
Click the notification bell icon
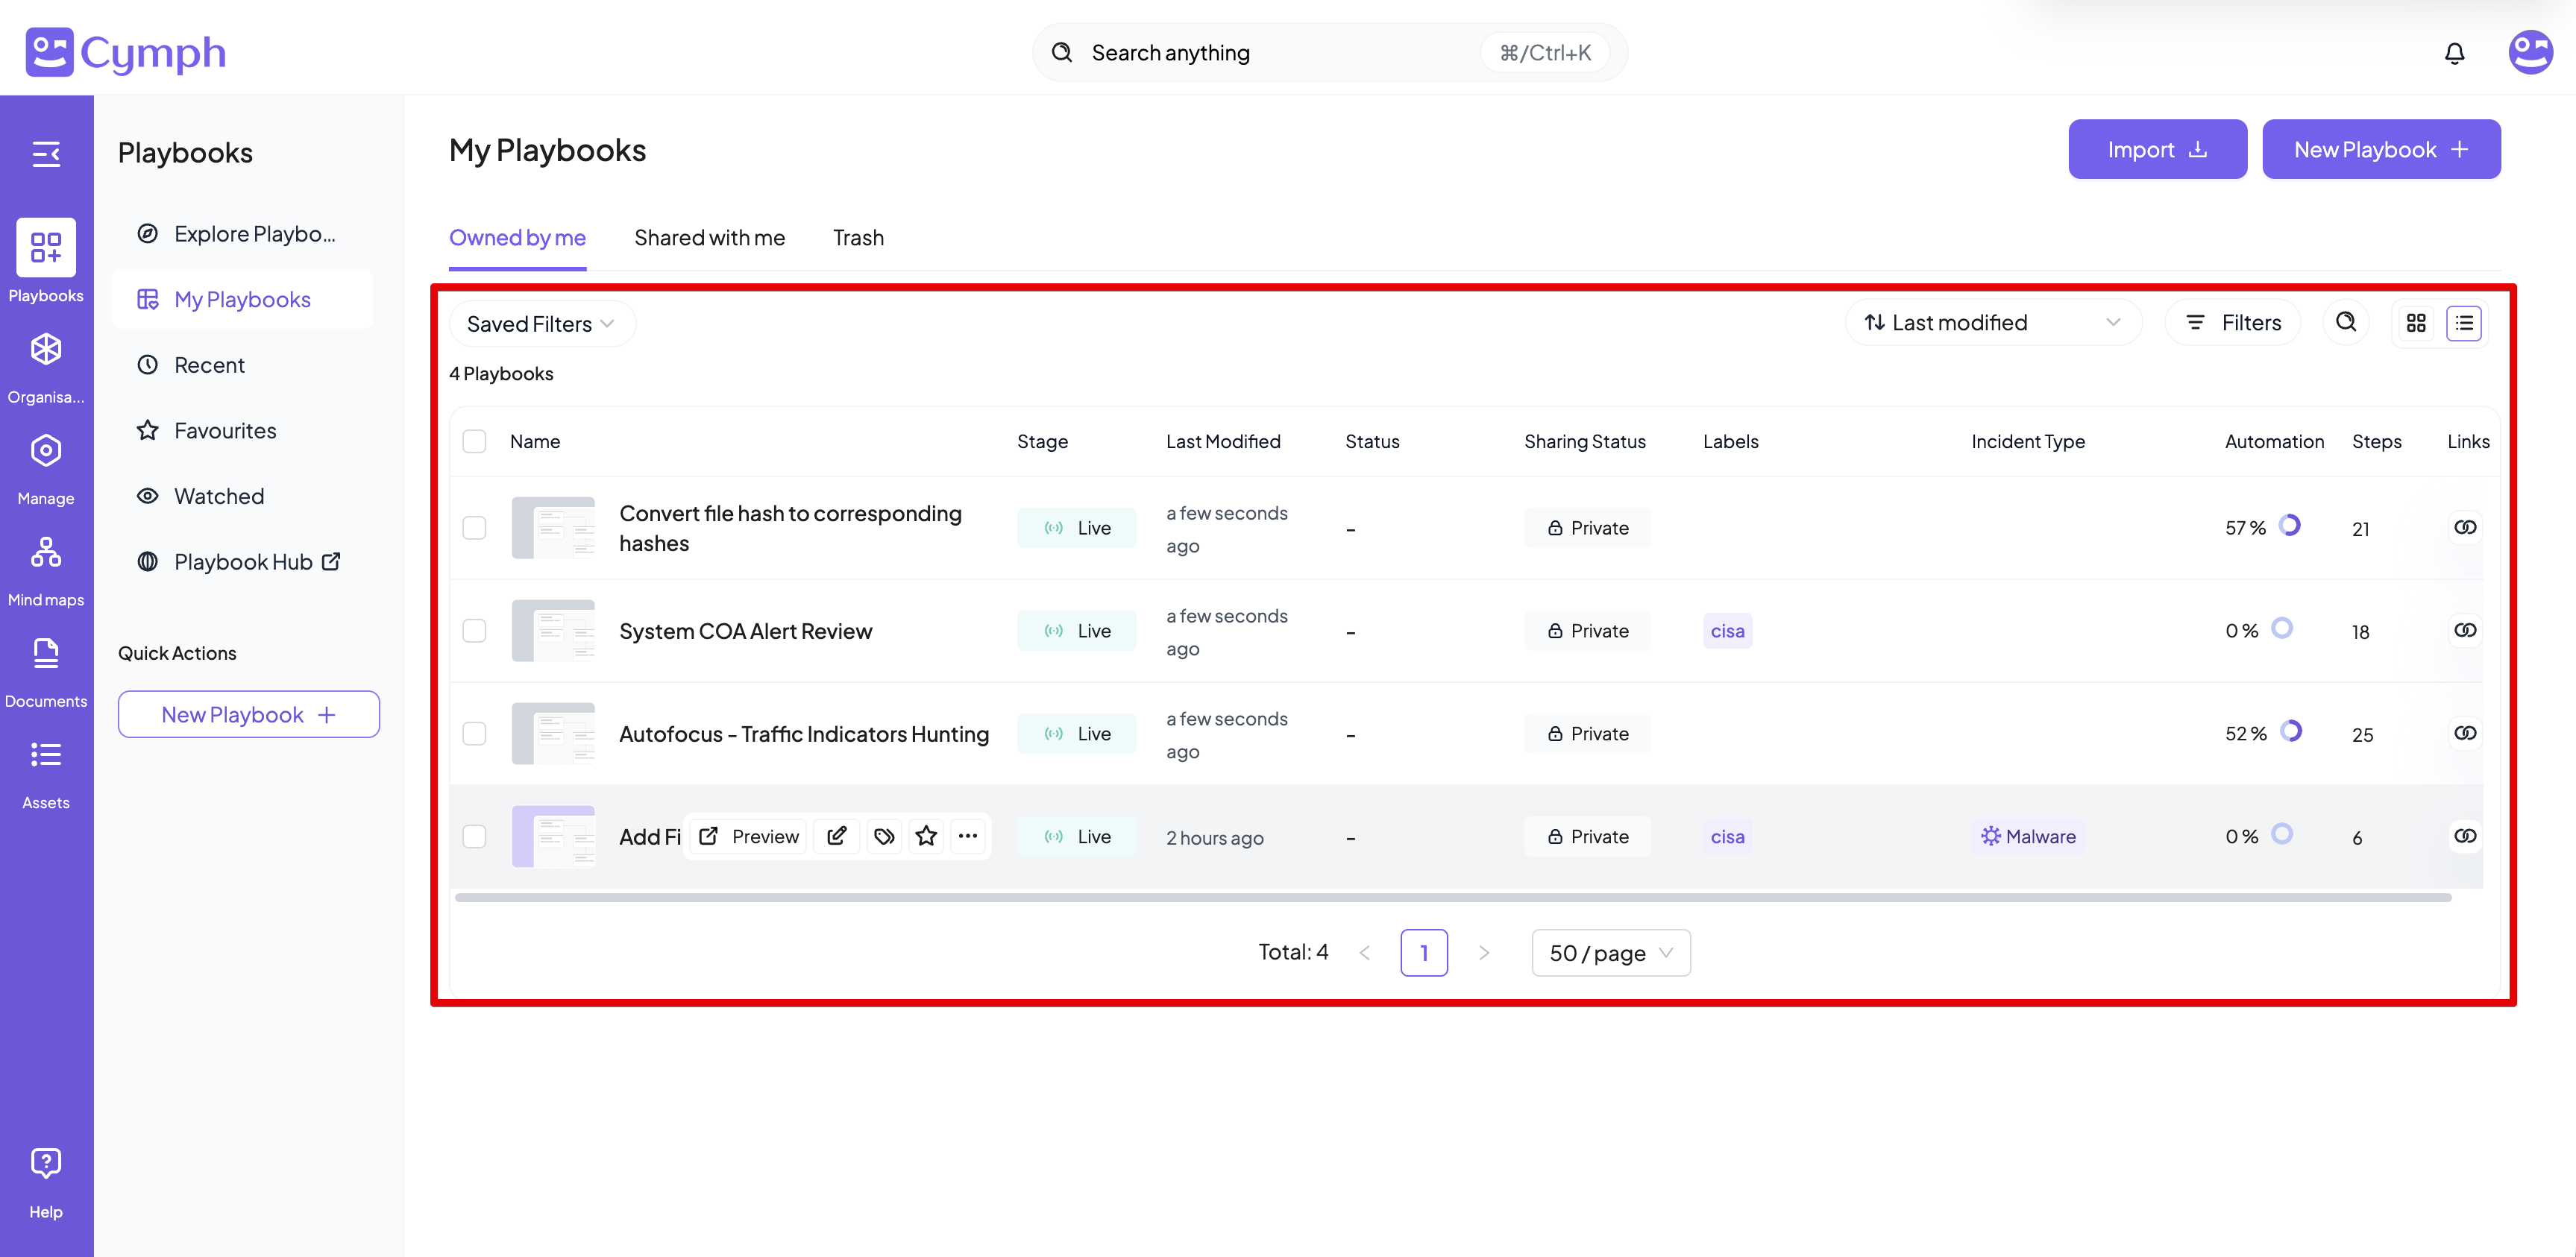2454,53
